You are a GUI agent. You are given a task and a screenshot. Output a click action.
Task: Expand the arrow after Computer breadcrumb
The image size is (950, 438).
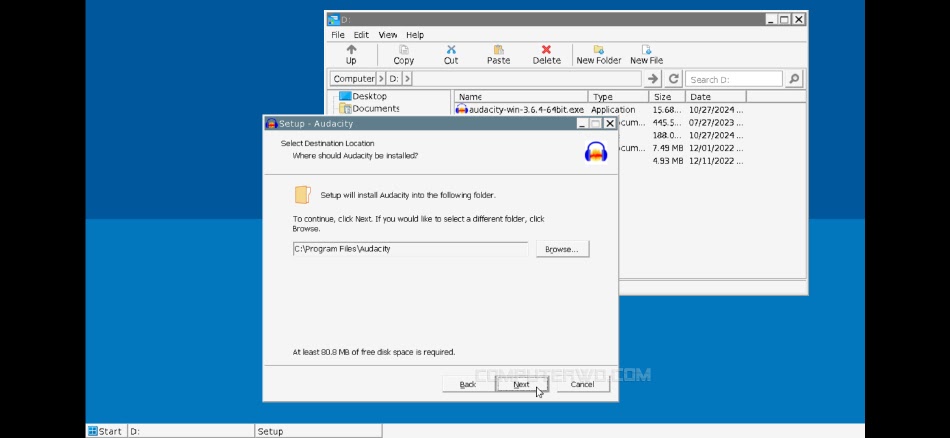[x=381, y=79]
